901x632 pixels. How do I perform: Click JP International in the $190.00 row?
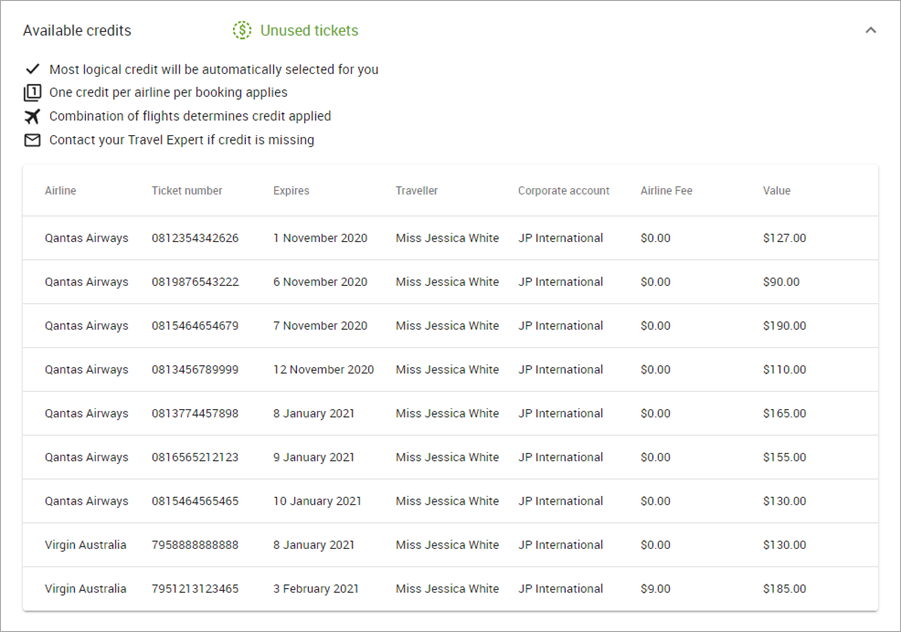561,326
